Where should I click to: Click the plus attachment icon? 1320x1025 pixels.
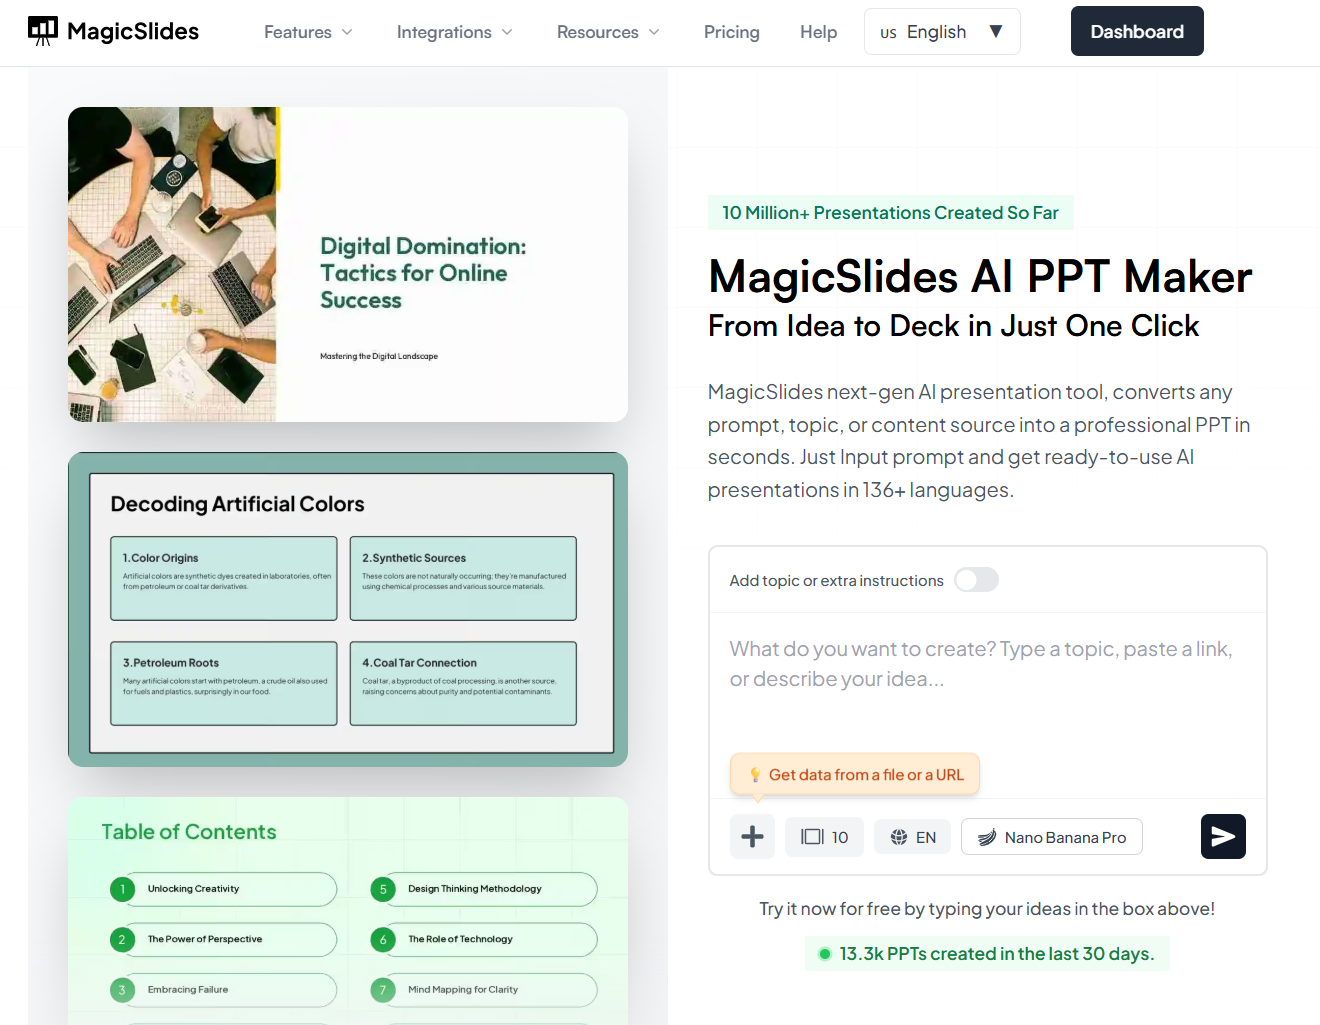[752, 837]
